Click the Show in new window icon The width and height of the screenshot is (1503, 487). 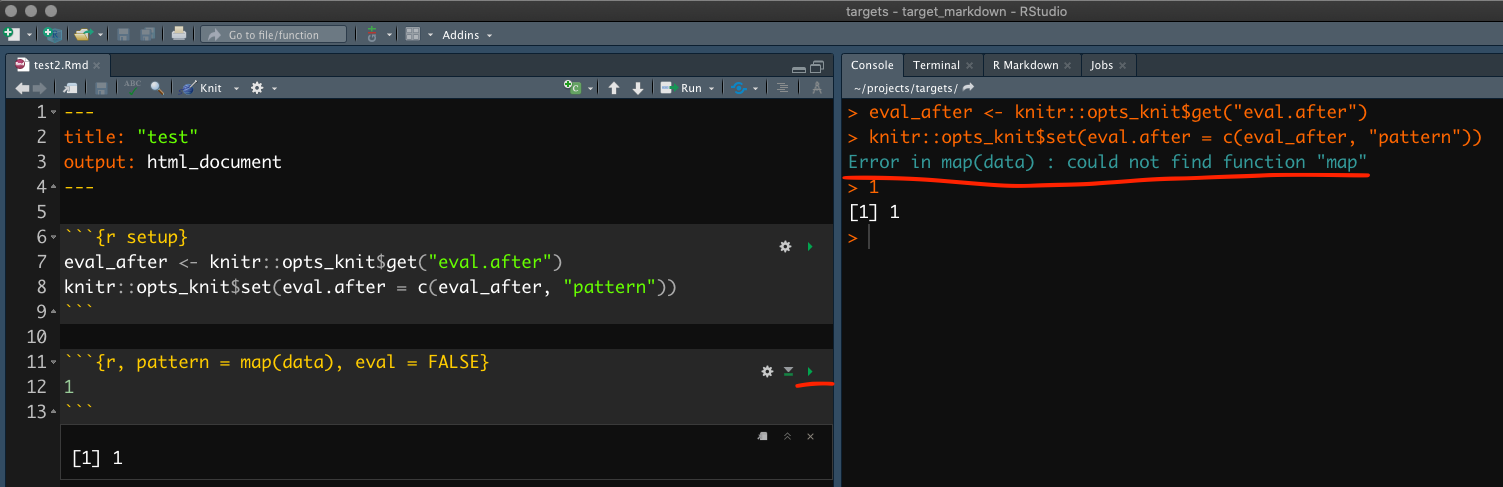tap(71, 88)
